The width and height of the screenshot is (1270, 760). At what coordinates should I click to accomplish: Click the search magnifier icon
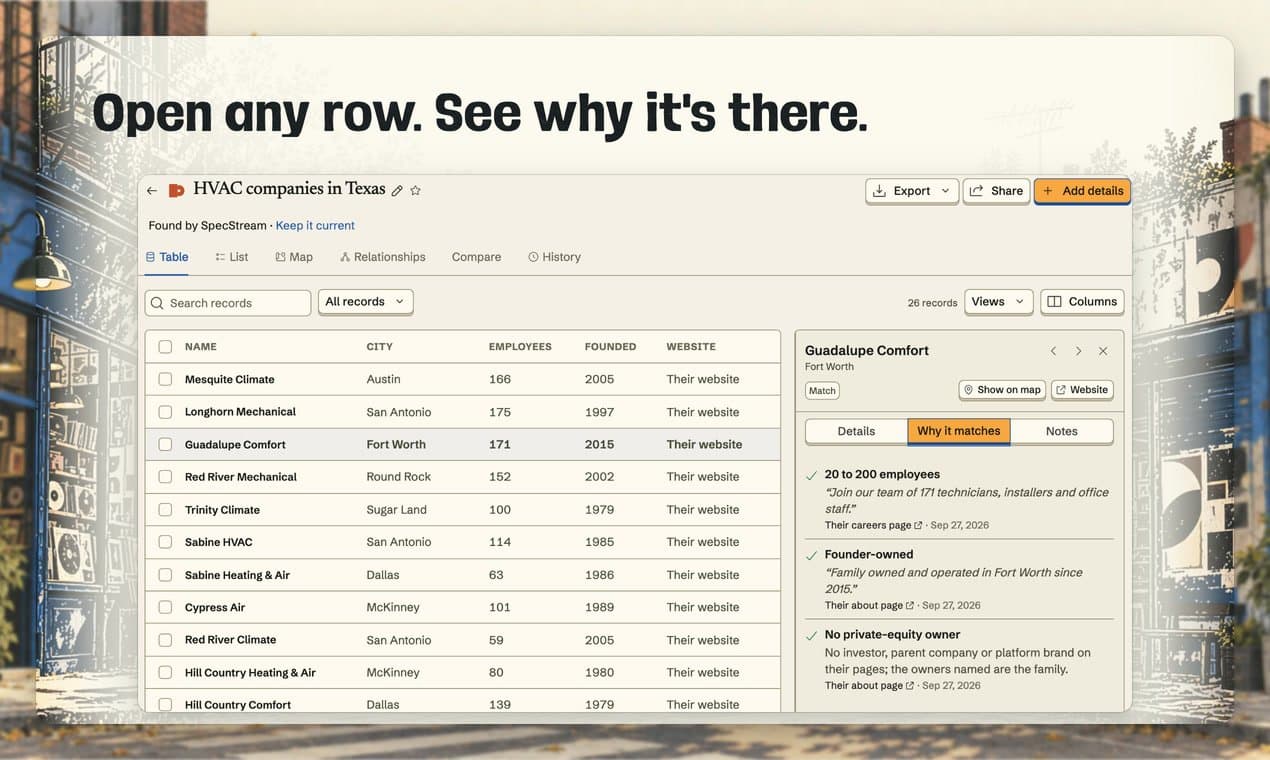(x=157, y=303)
